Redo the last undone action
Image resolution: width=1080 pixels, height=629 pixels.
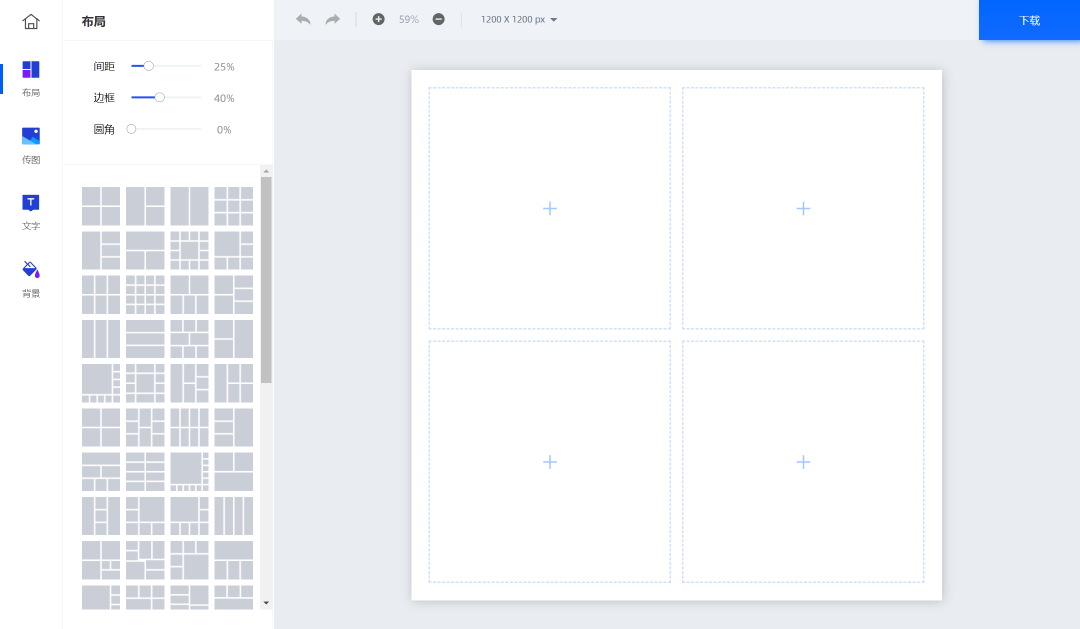[x=333, y=19]
